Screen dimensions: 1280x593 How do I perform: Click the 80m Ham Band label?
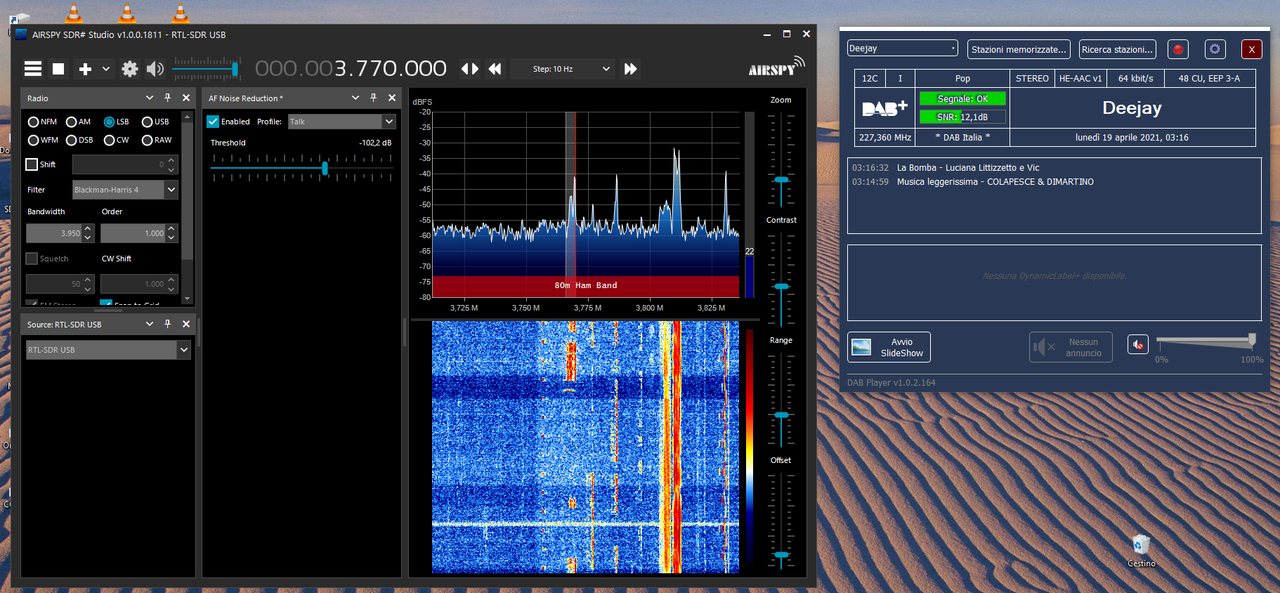[x=586, y=285]
